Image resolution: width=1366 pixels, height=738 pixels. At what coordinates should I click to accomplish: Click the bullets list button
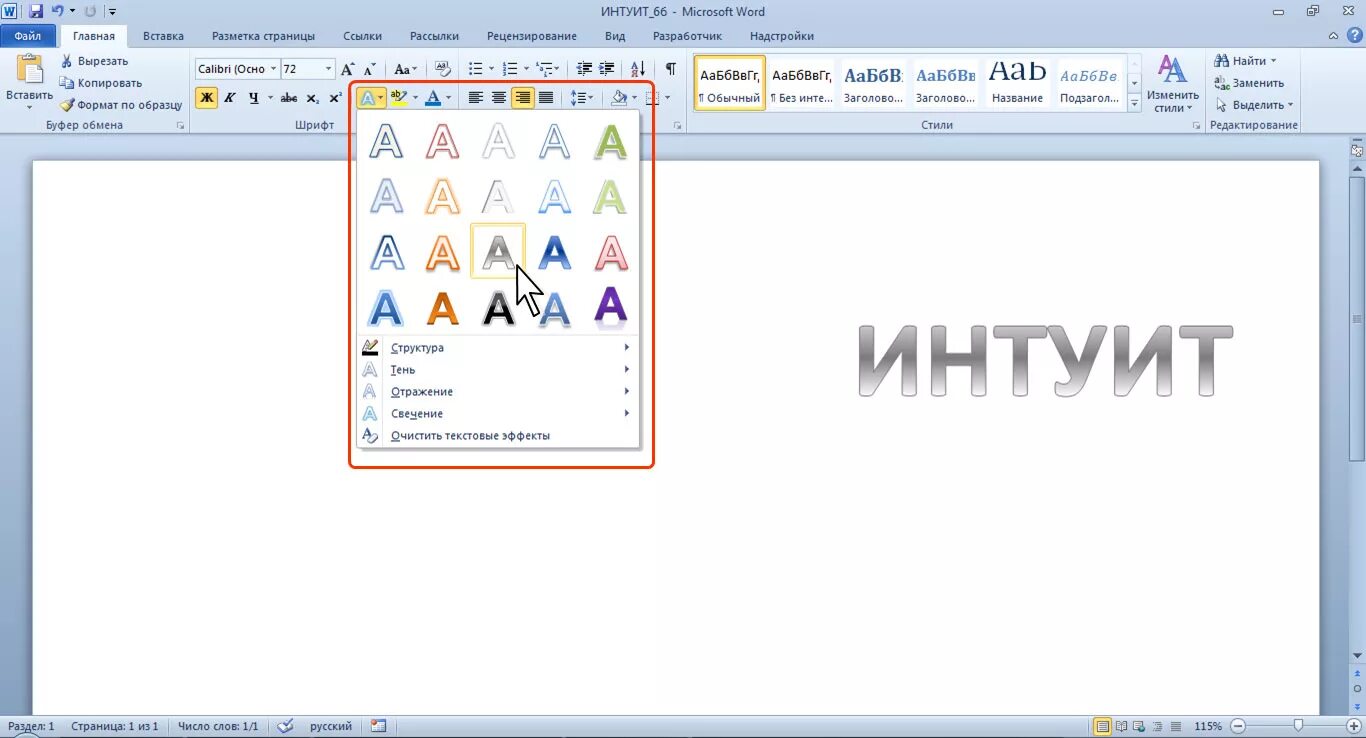(476, 69)
